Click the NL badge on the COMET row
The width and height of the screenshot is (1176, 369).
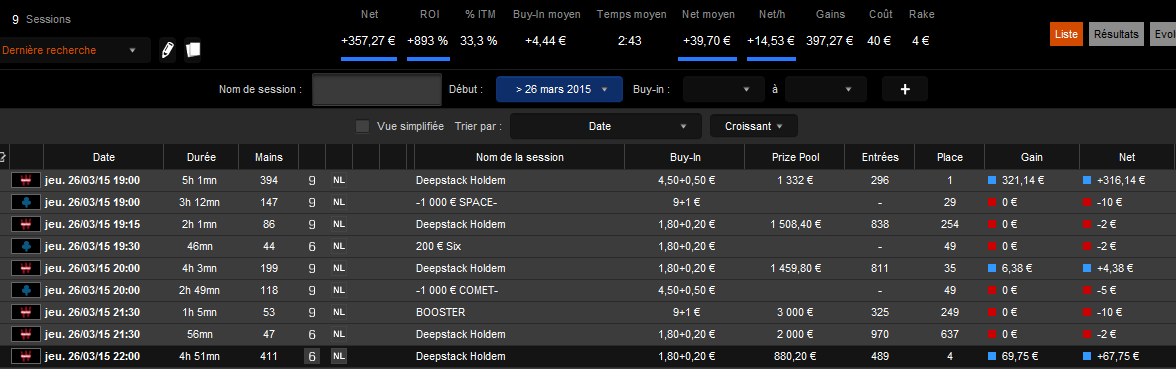click(x=339, y=290)
